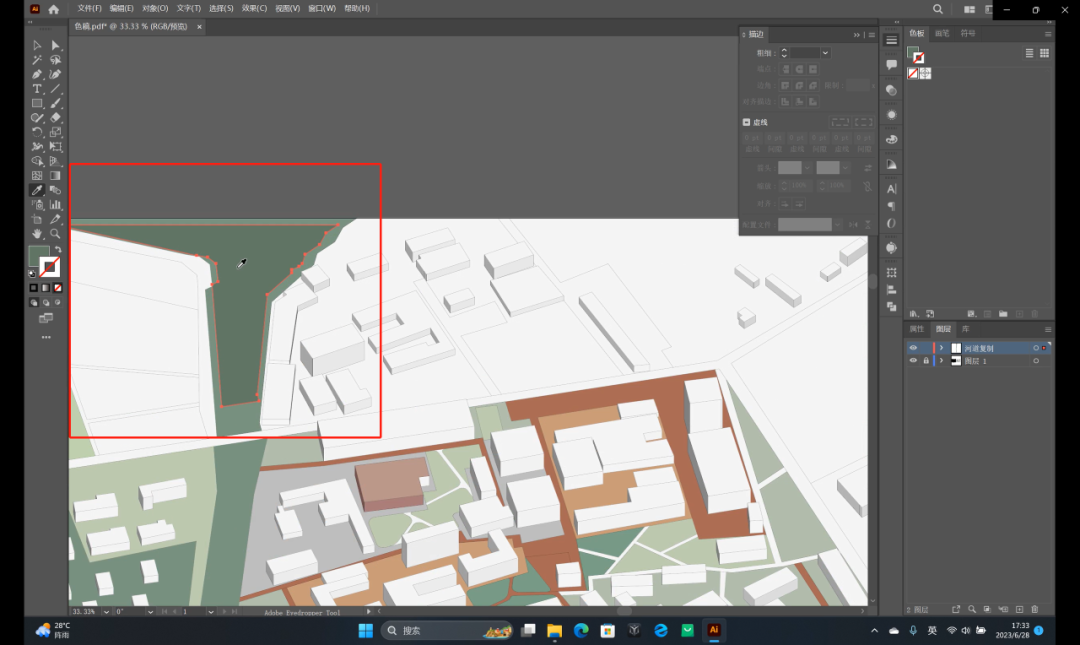Select the Rectangle tool
This screenshot has width=1080, height=645.
click(37, 103)
